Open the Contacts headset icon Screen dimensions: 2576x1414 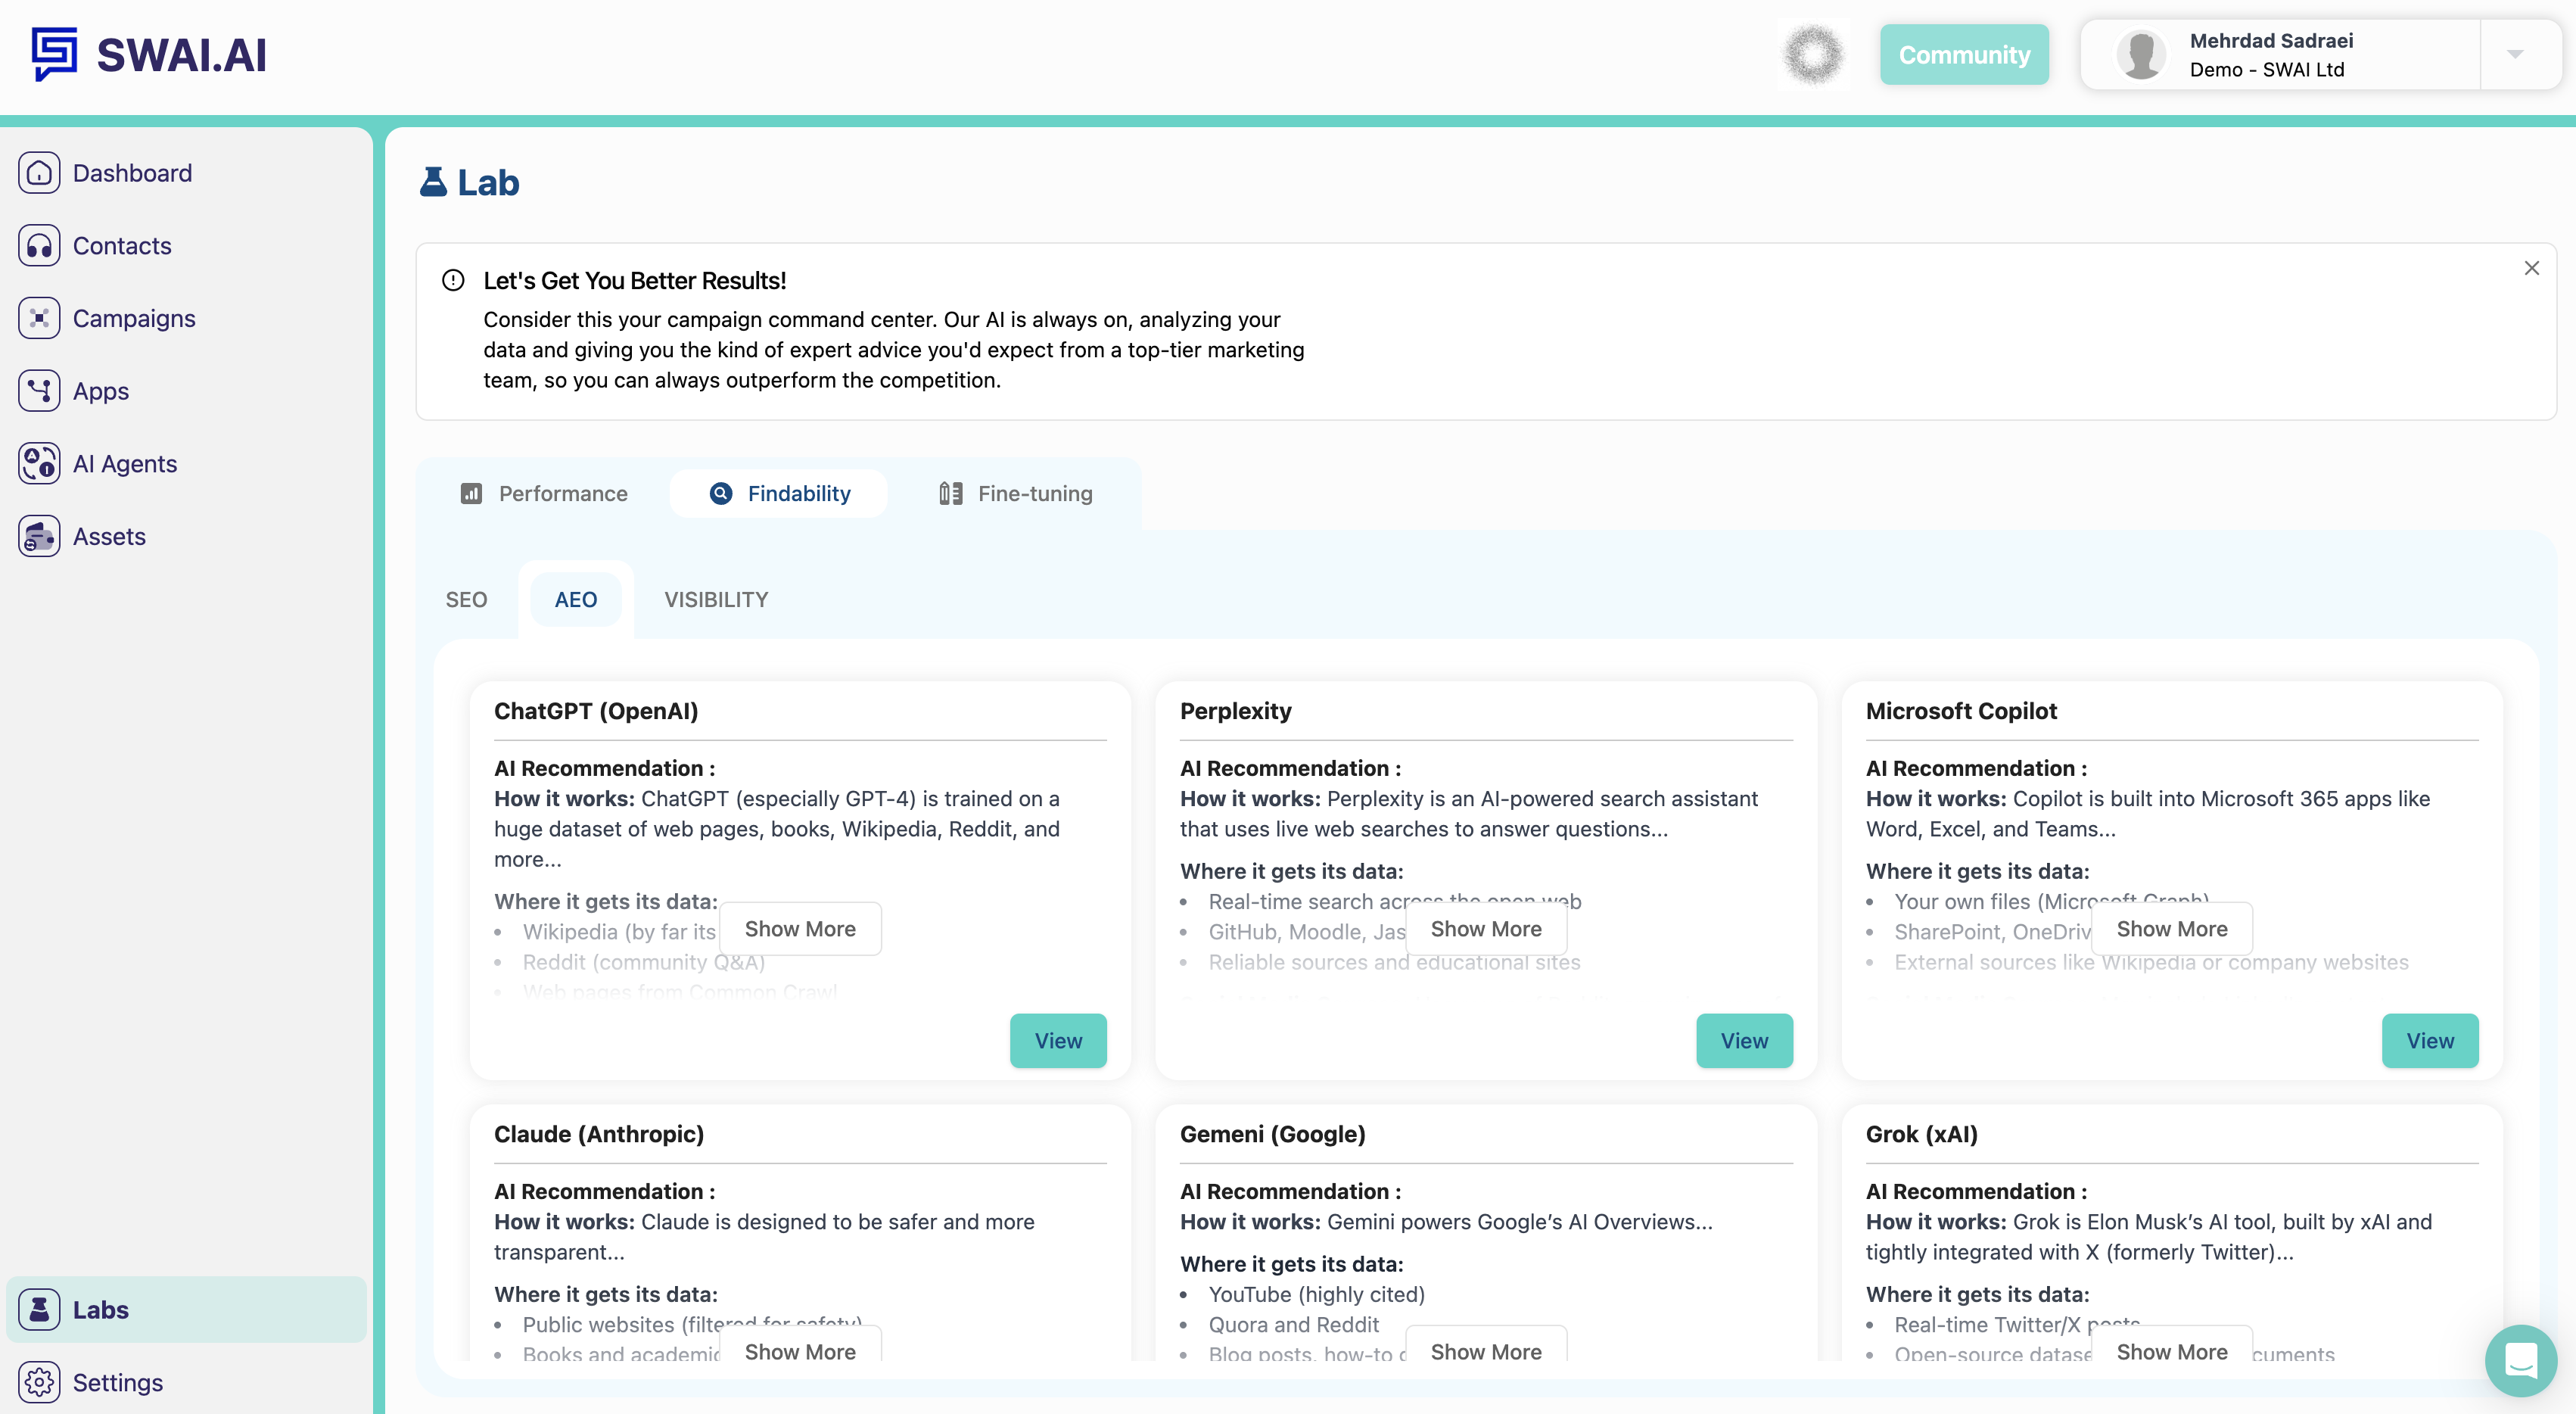(x=39, y=246)
